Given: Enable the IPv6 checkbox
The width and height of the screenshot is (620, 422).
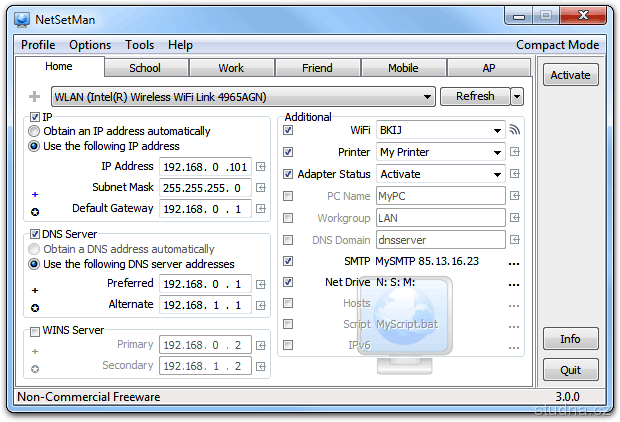Looking at the screenshot, I should 288,345.
